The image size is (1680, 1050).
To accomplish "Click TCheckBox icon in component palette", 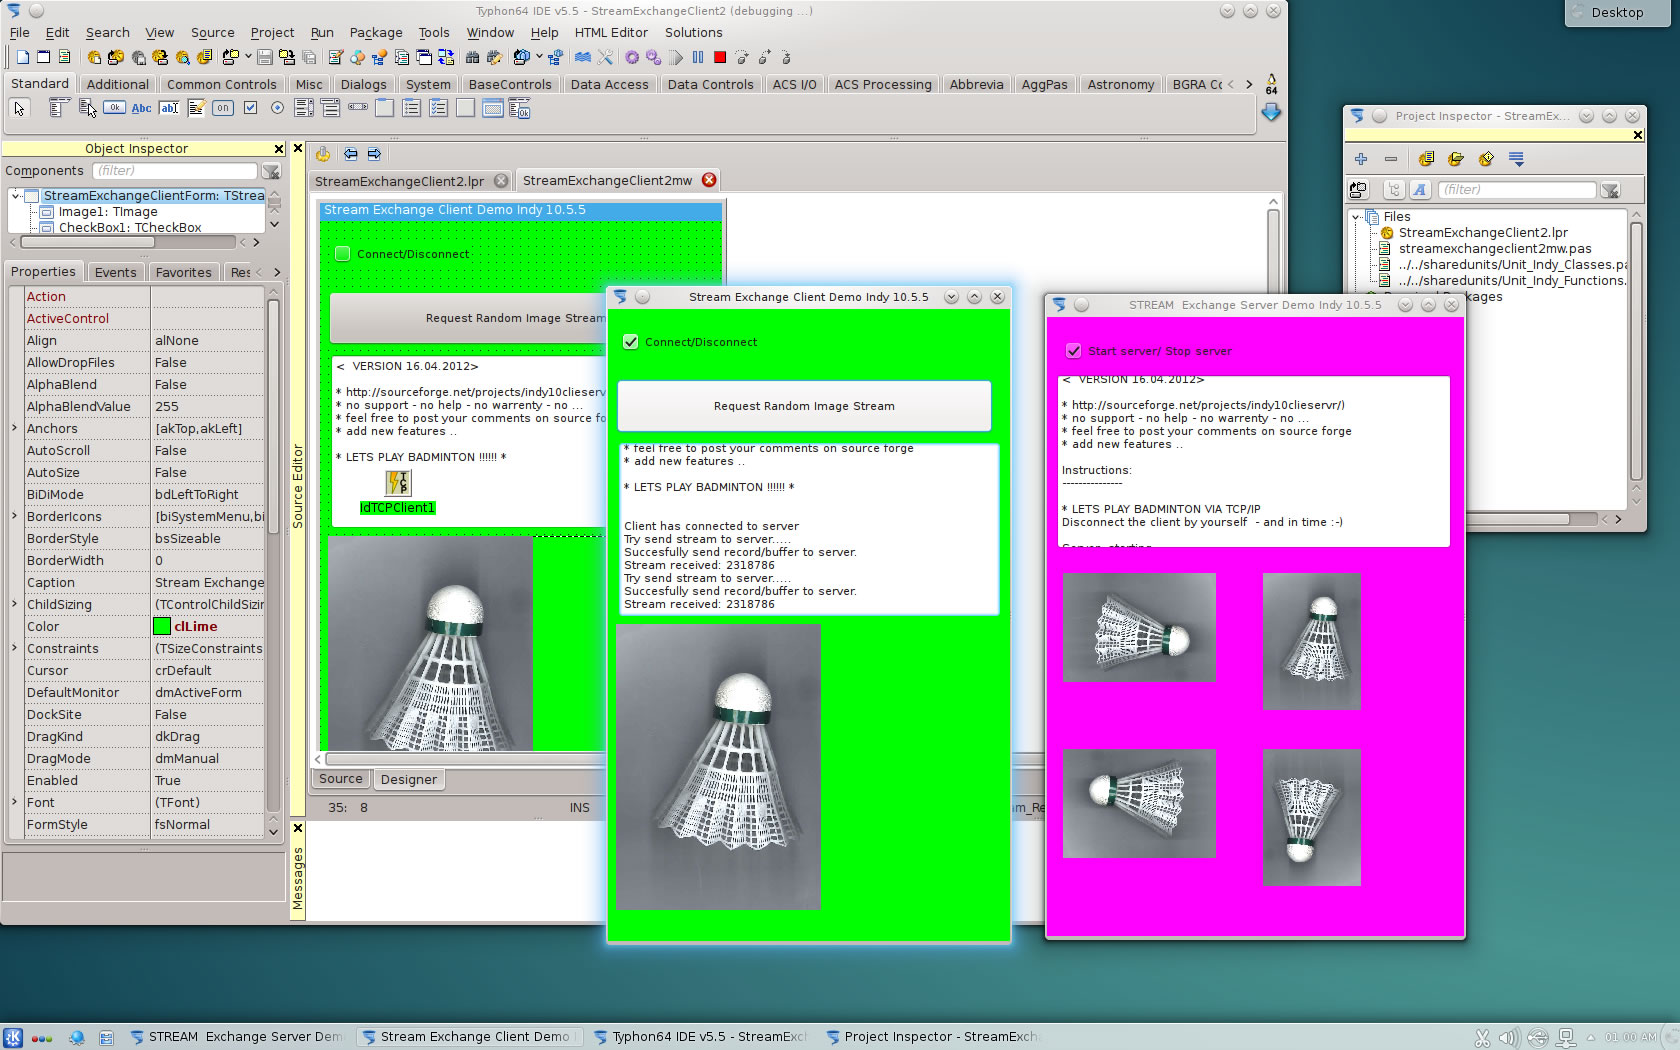I will (250, 108).
